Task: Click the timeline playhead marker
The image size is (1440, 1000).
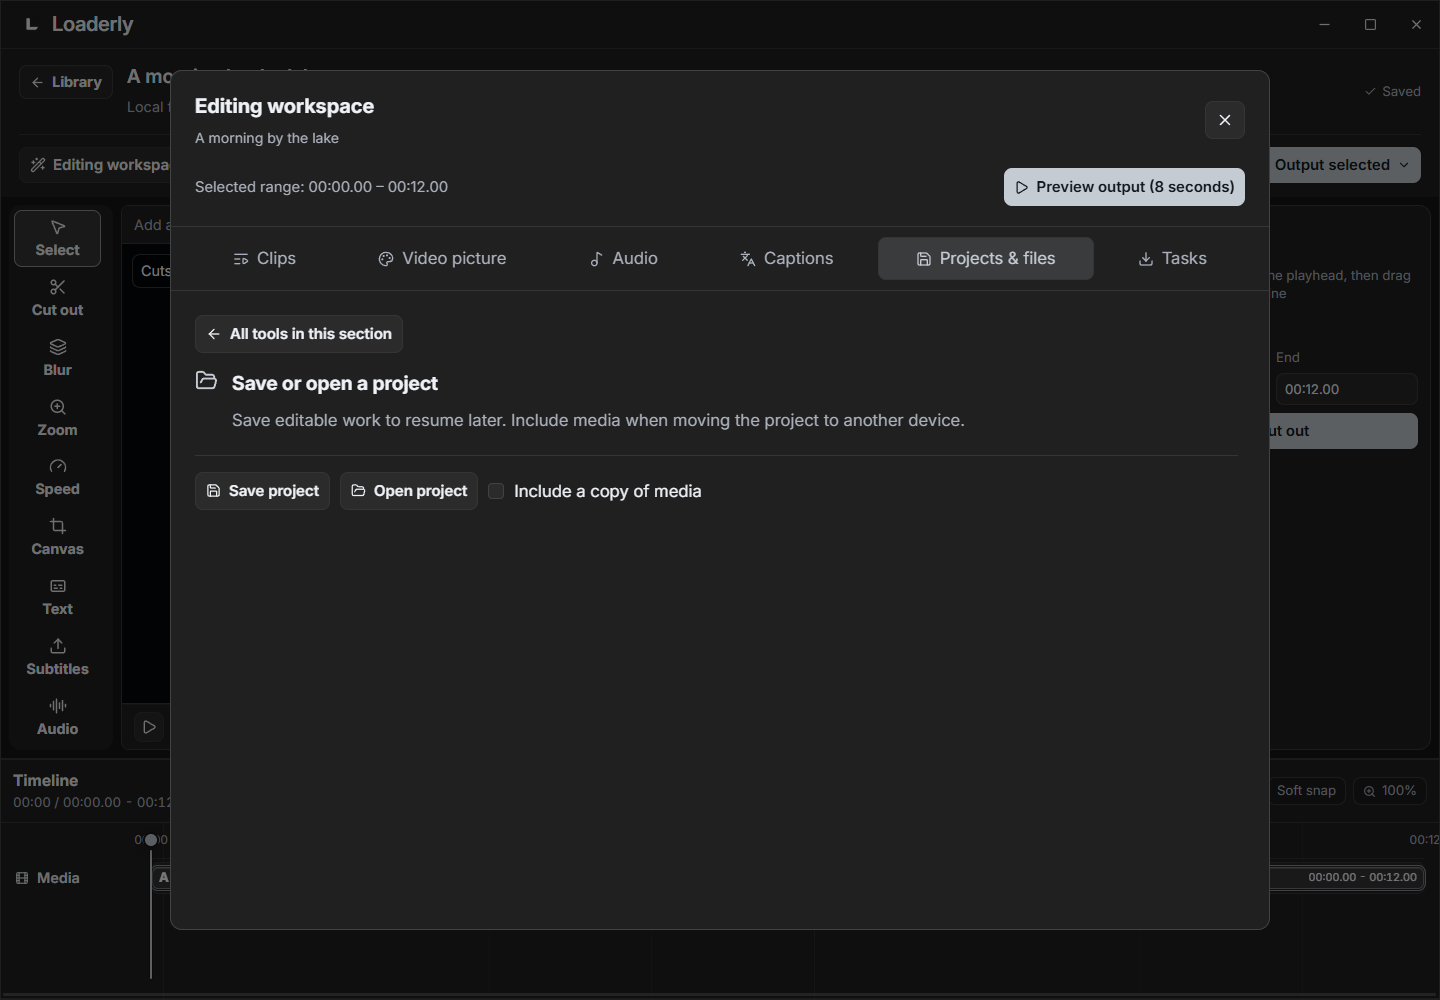Action: (x=151, y=840)
